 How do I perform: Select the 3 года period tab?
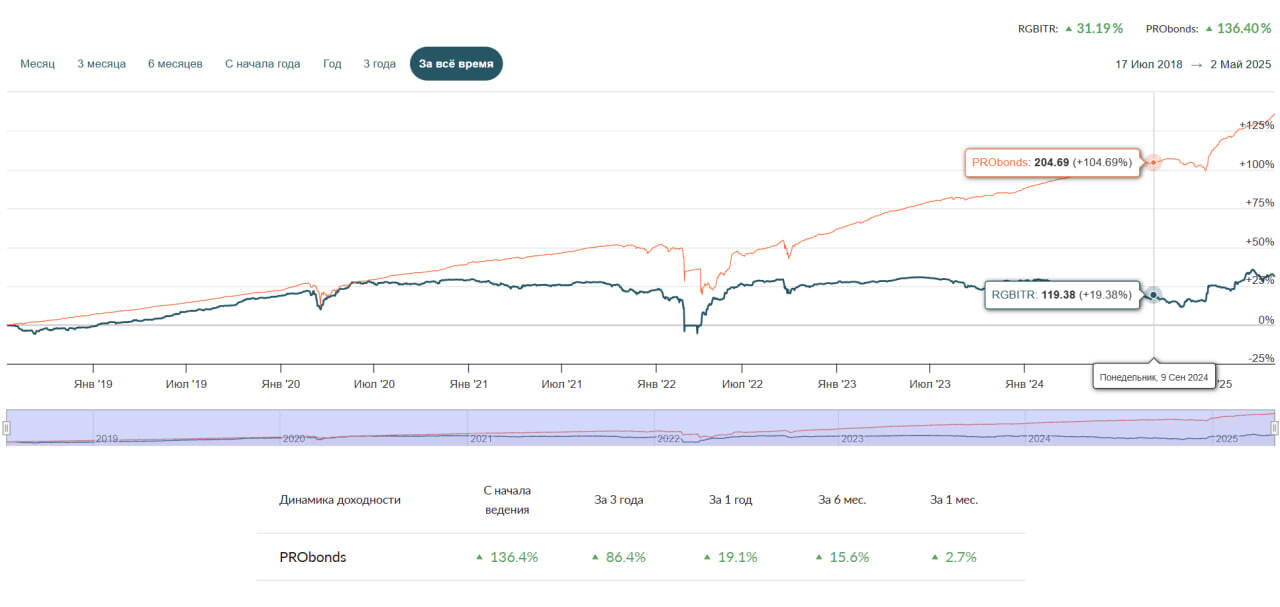click(x=380, y=64)
